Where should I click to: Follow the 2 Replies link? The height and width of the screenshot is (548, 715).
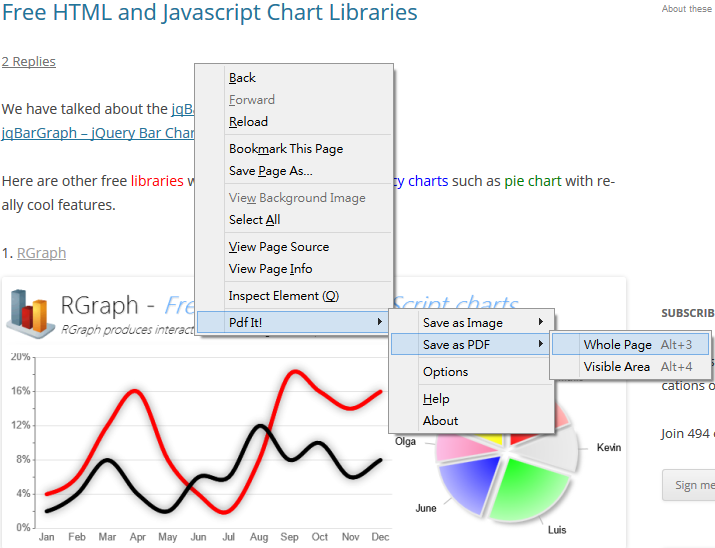(x=28, y=62)
